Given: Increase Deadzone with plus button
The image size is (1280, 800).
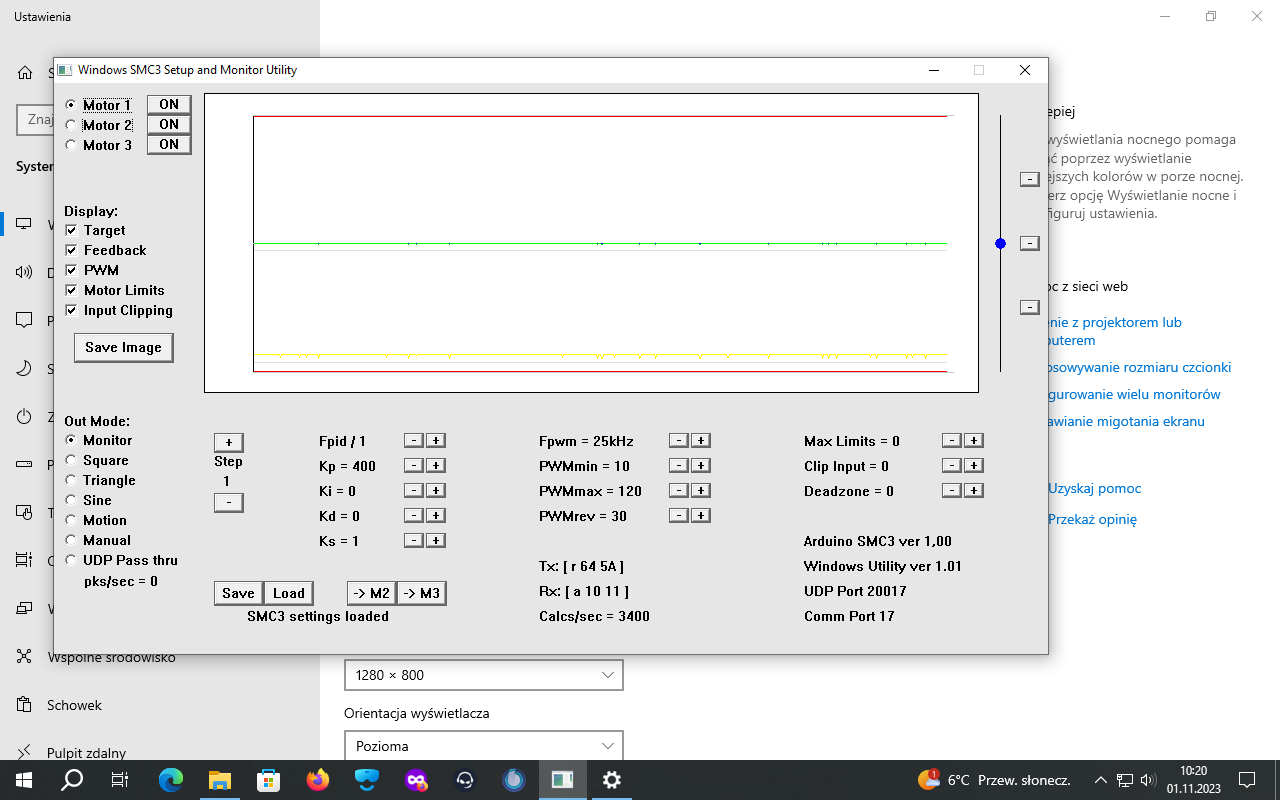Looking at the screenshot, I should tap(974, 491).
